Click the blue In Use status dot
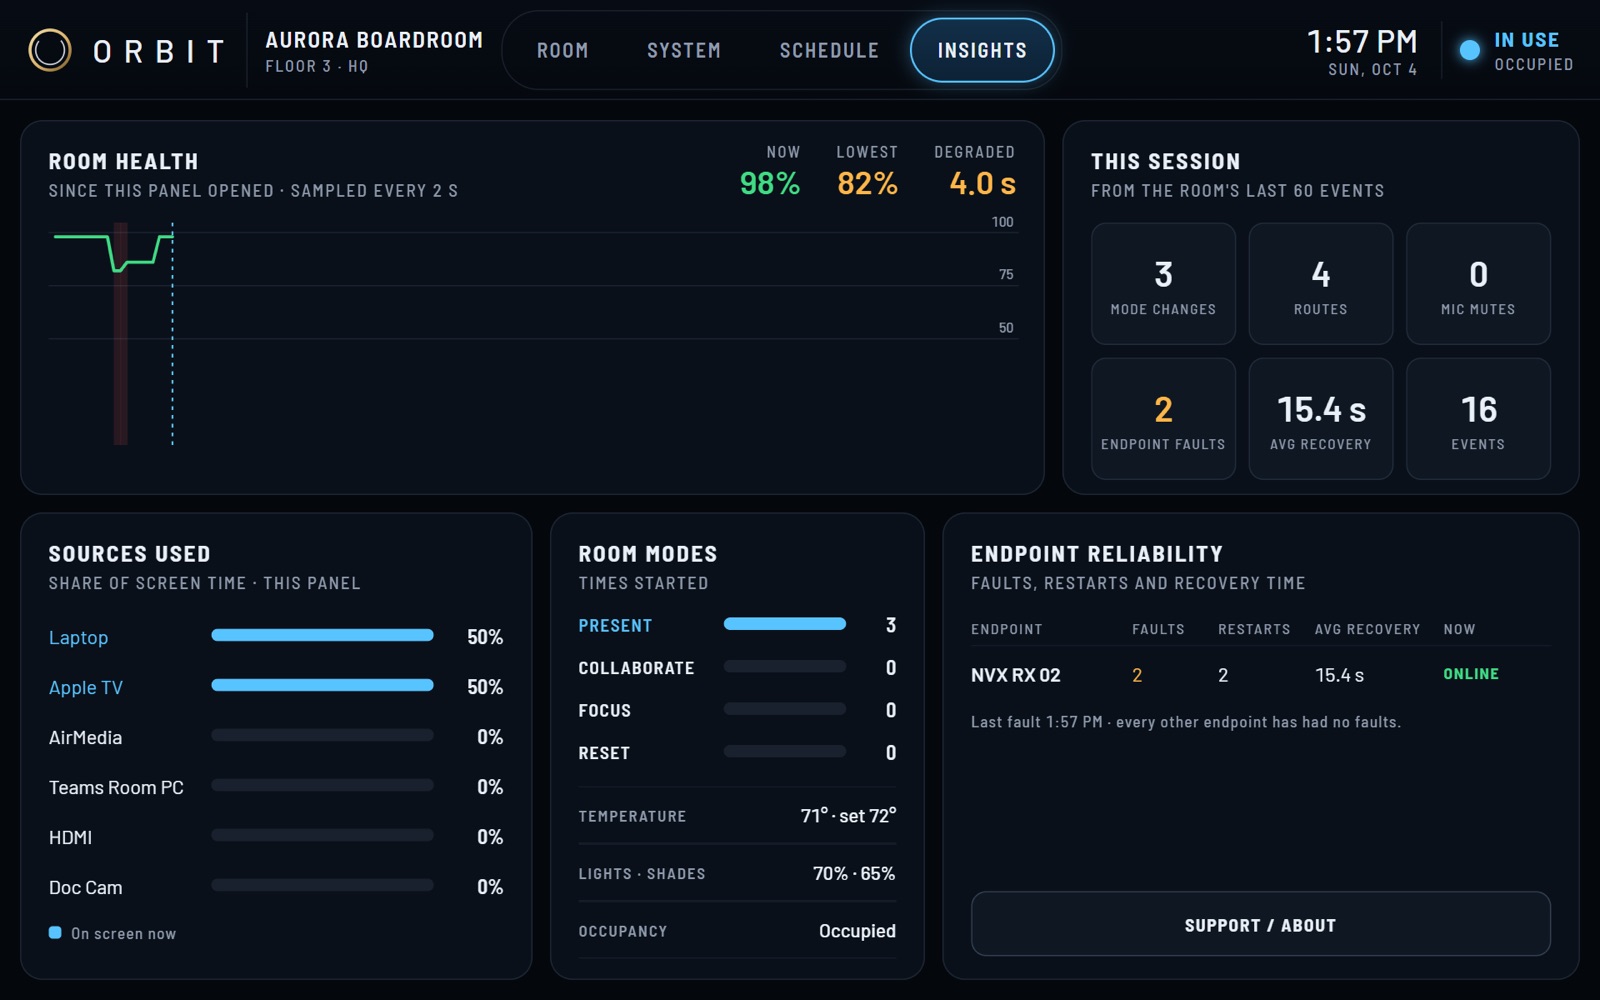1600x1000 pixels. 1469,50
